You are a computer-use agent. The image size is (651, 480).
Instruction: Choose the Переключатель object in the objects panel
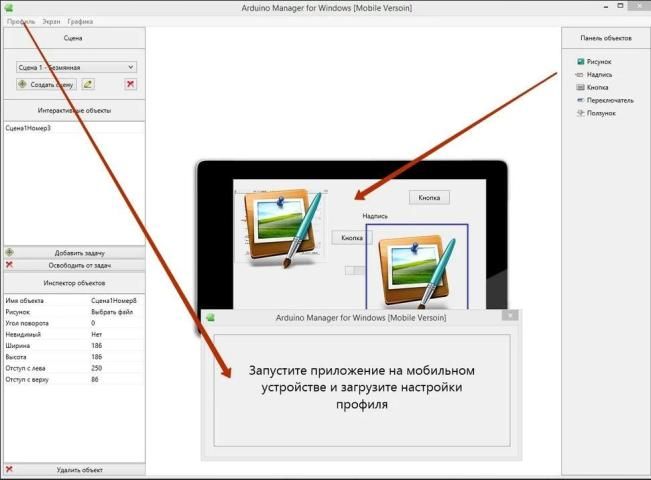(x=609, y=100)
